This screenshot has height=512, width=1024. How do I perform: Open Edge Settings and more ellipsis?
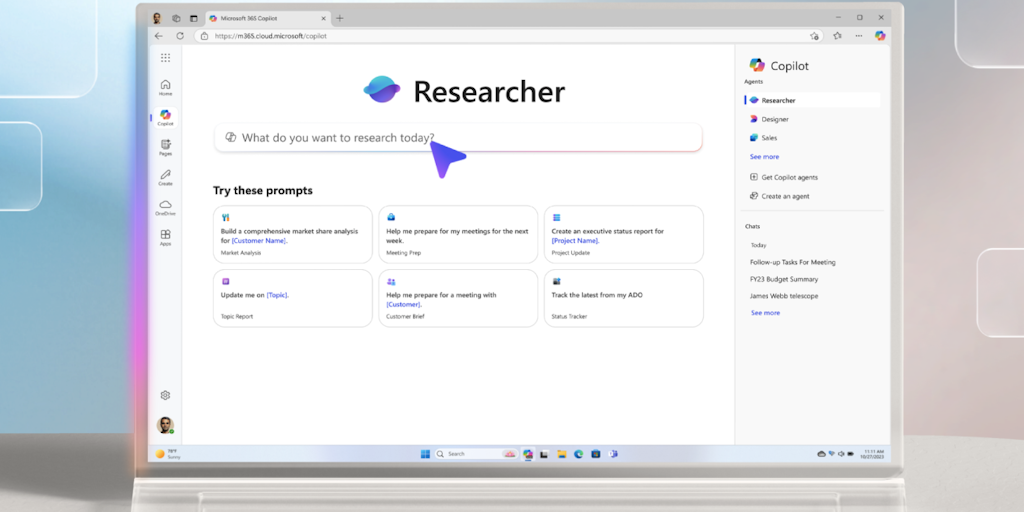[859, 36]
